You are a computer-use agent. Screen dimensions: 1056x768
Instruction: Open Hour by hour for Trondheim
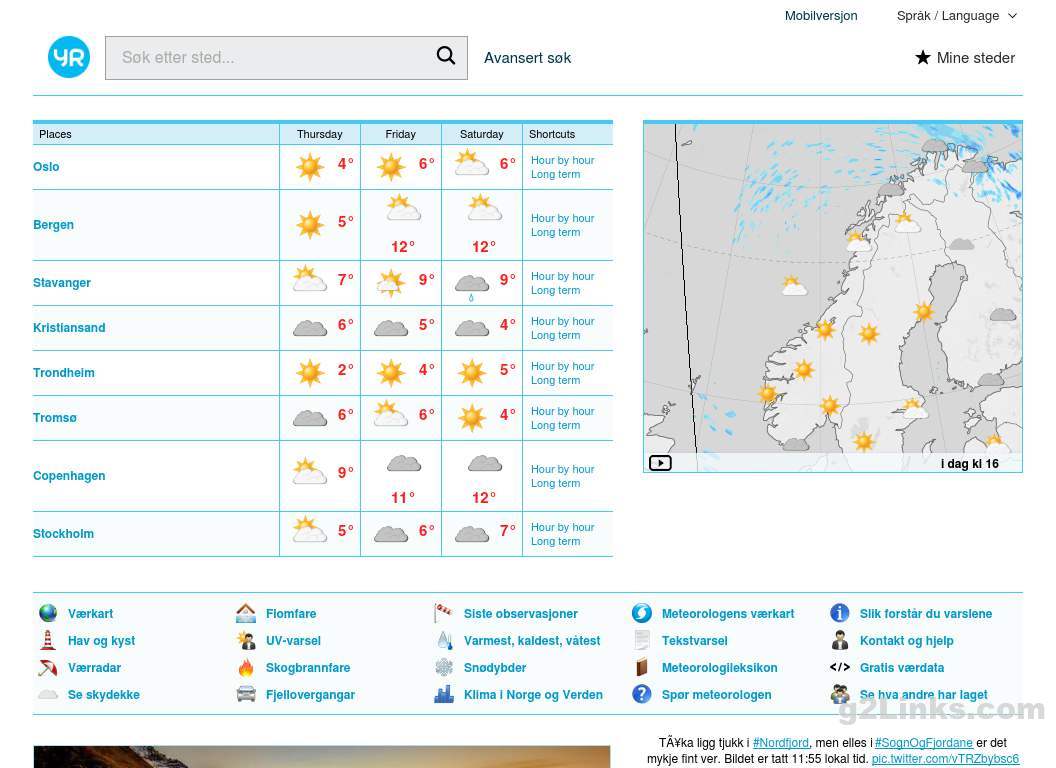tap(562, 366)
